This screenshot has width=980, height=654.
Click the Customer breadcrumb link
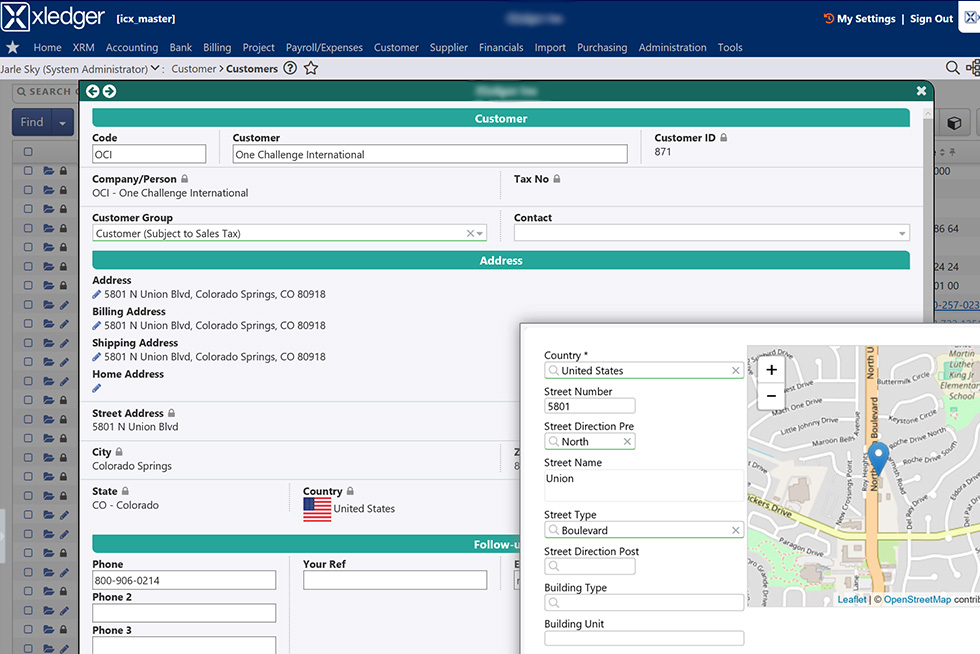pos(193,69)
